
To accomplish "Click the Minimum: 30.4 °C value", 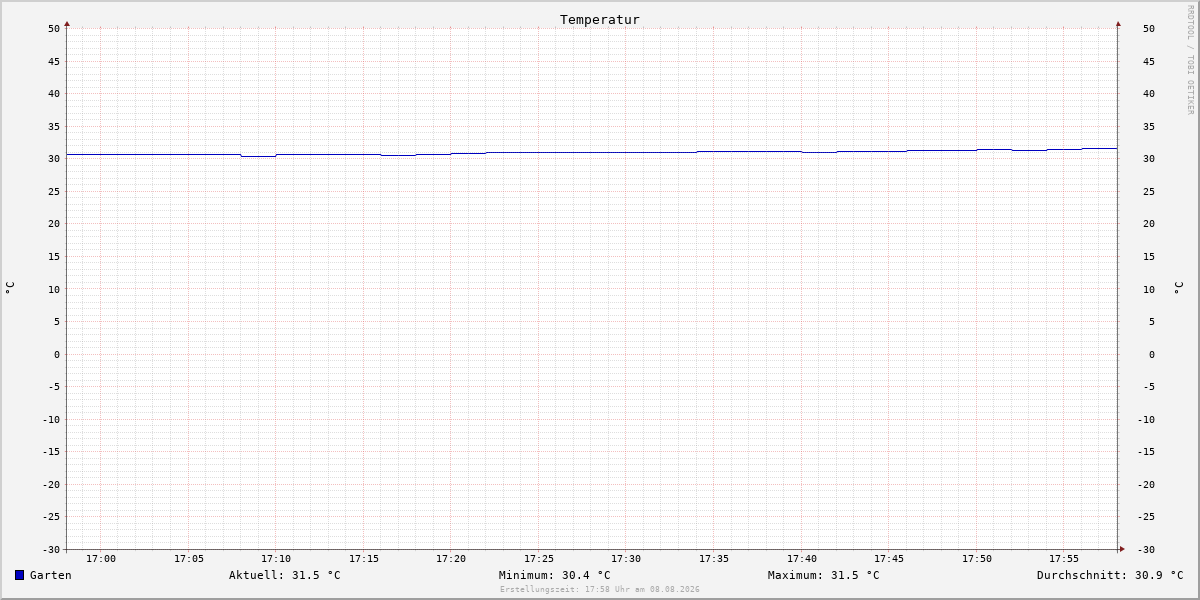I will coord(555,575).
